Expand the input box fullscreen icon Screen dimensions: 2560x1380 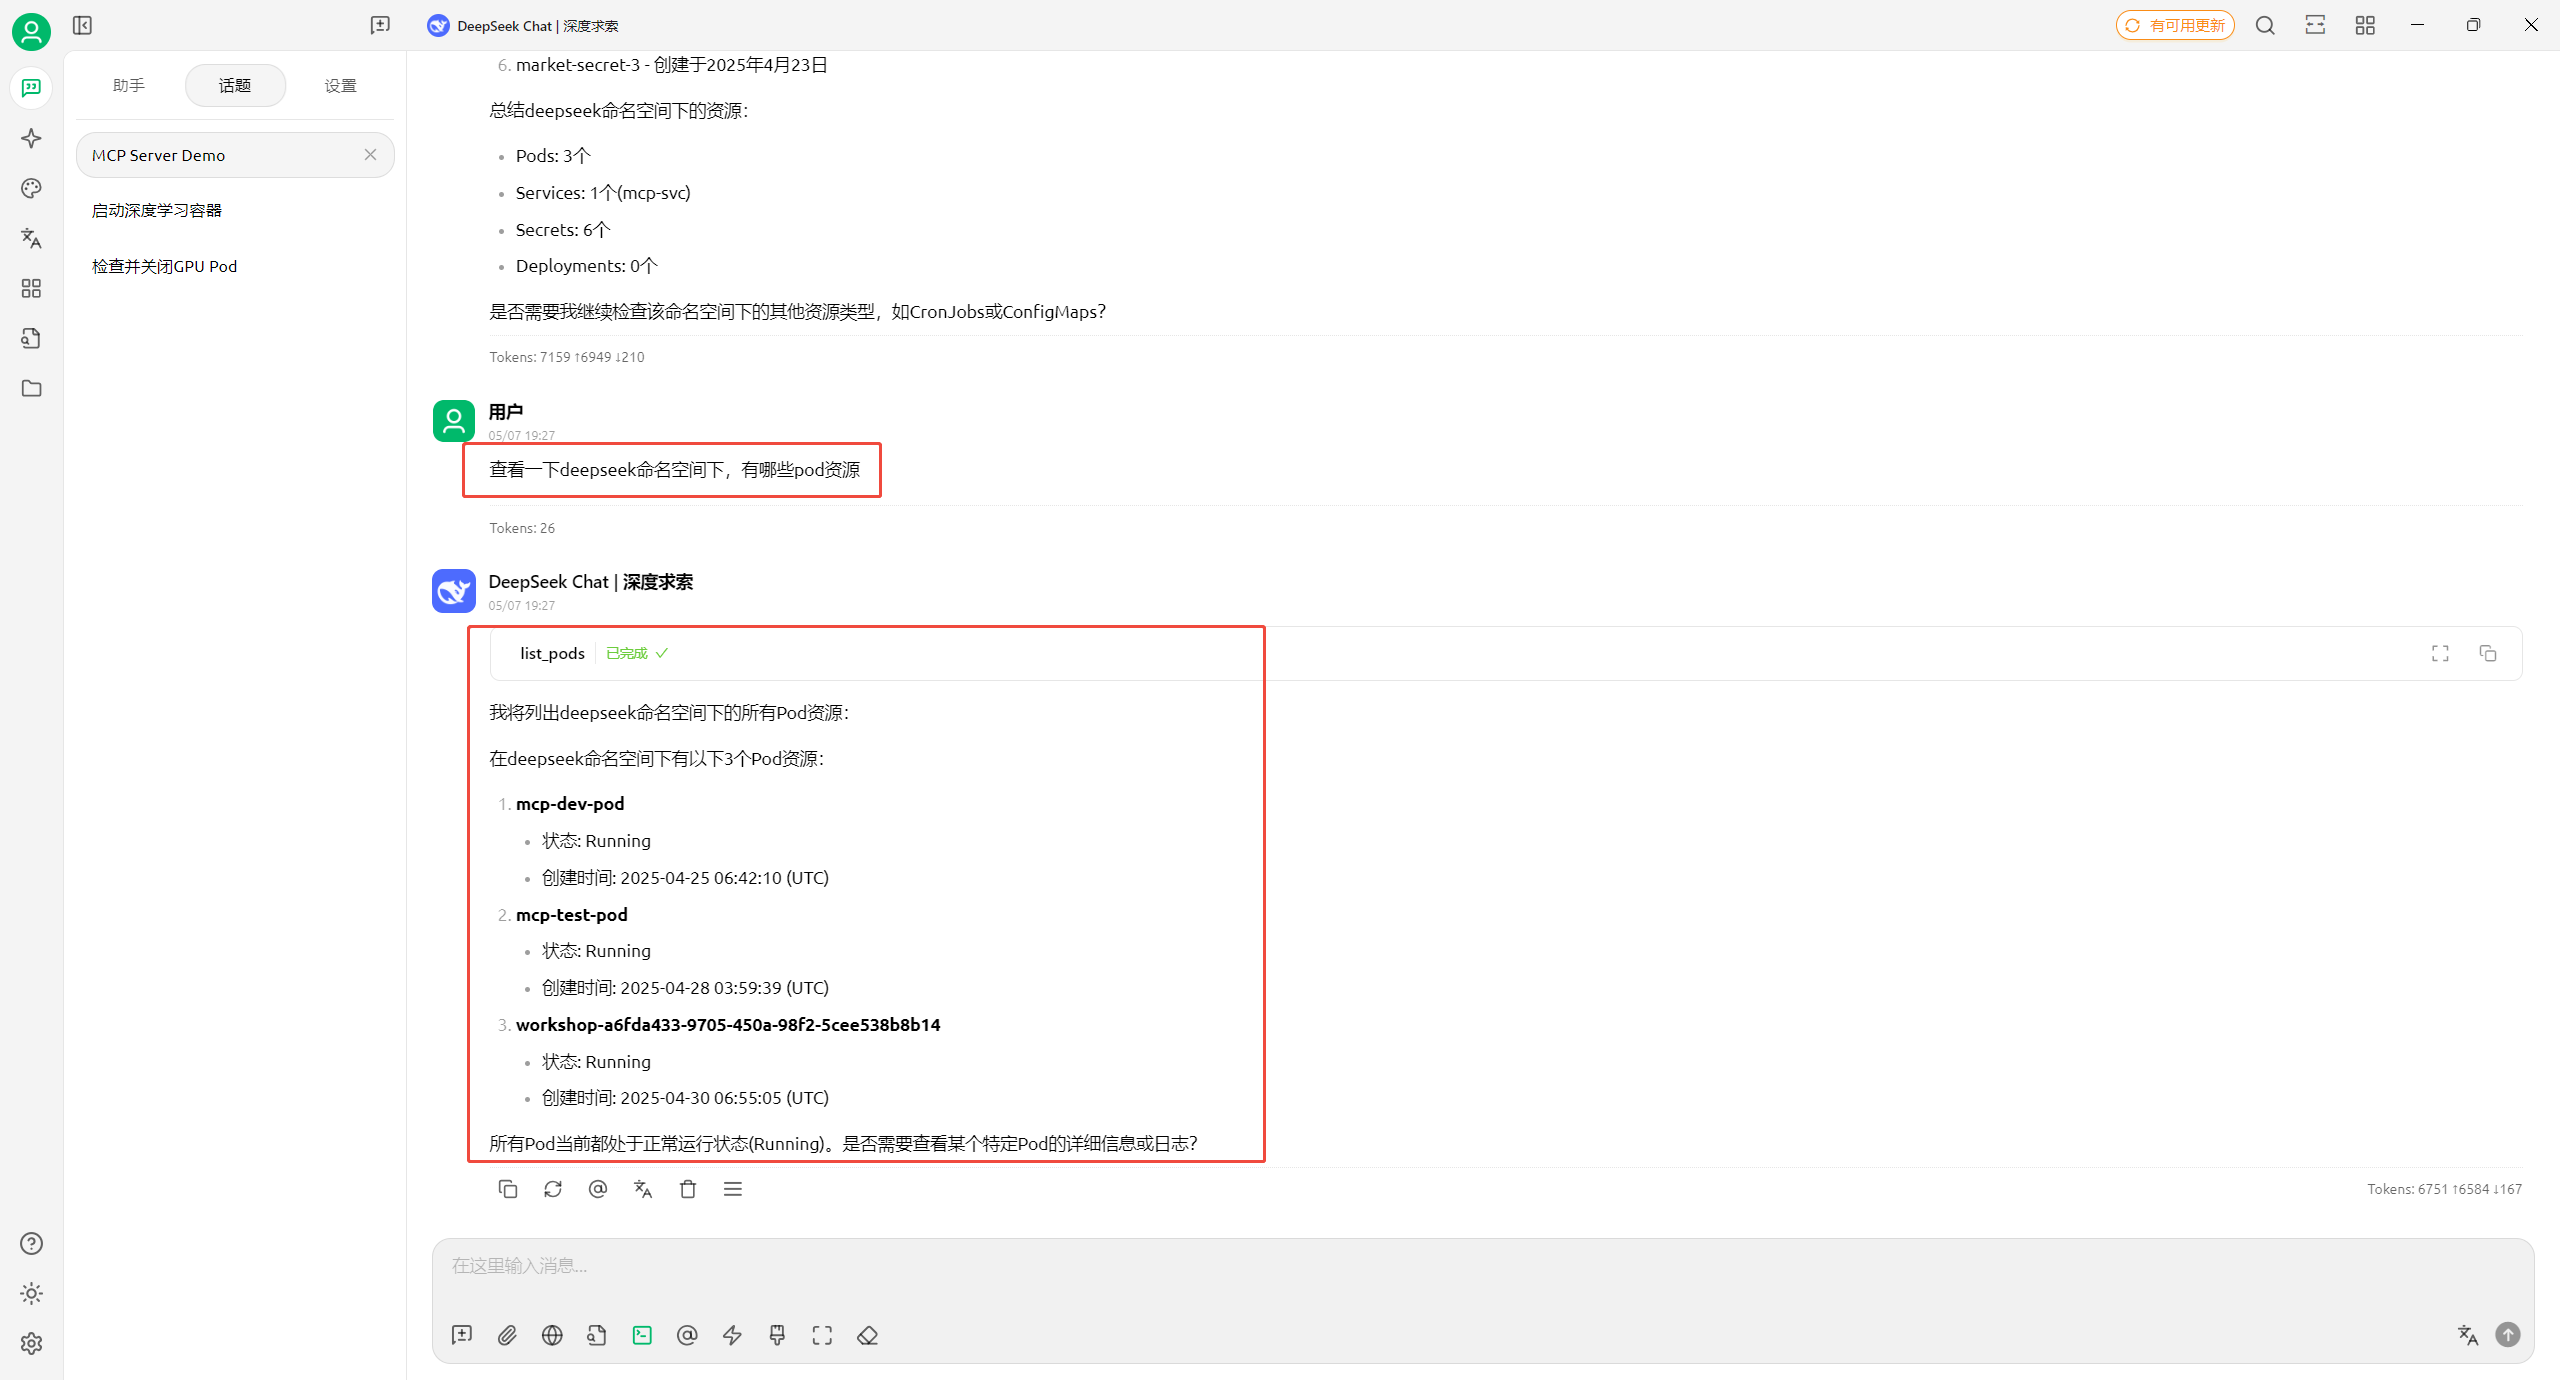click(822, 1335)
